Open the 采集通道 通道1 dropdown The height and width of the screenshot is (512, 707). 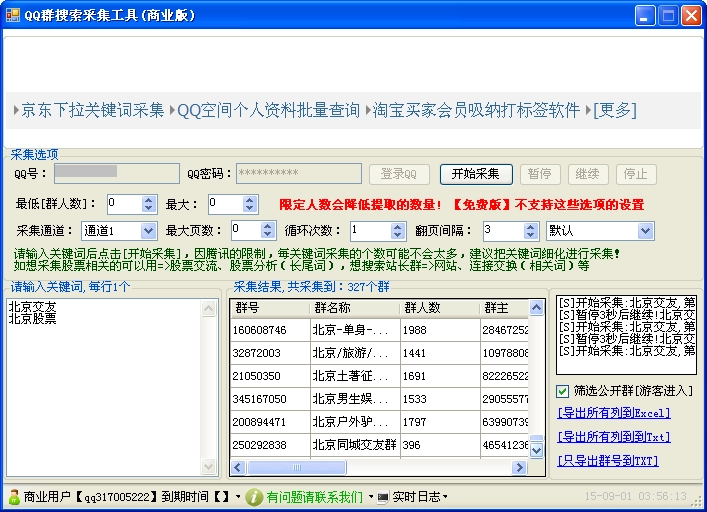tap(148, 231)
